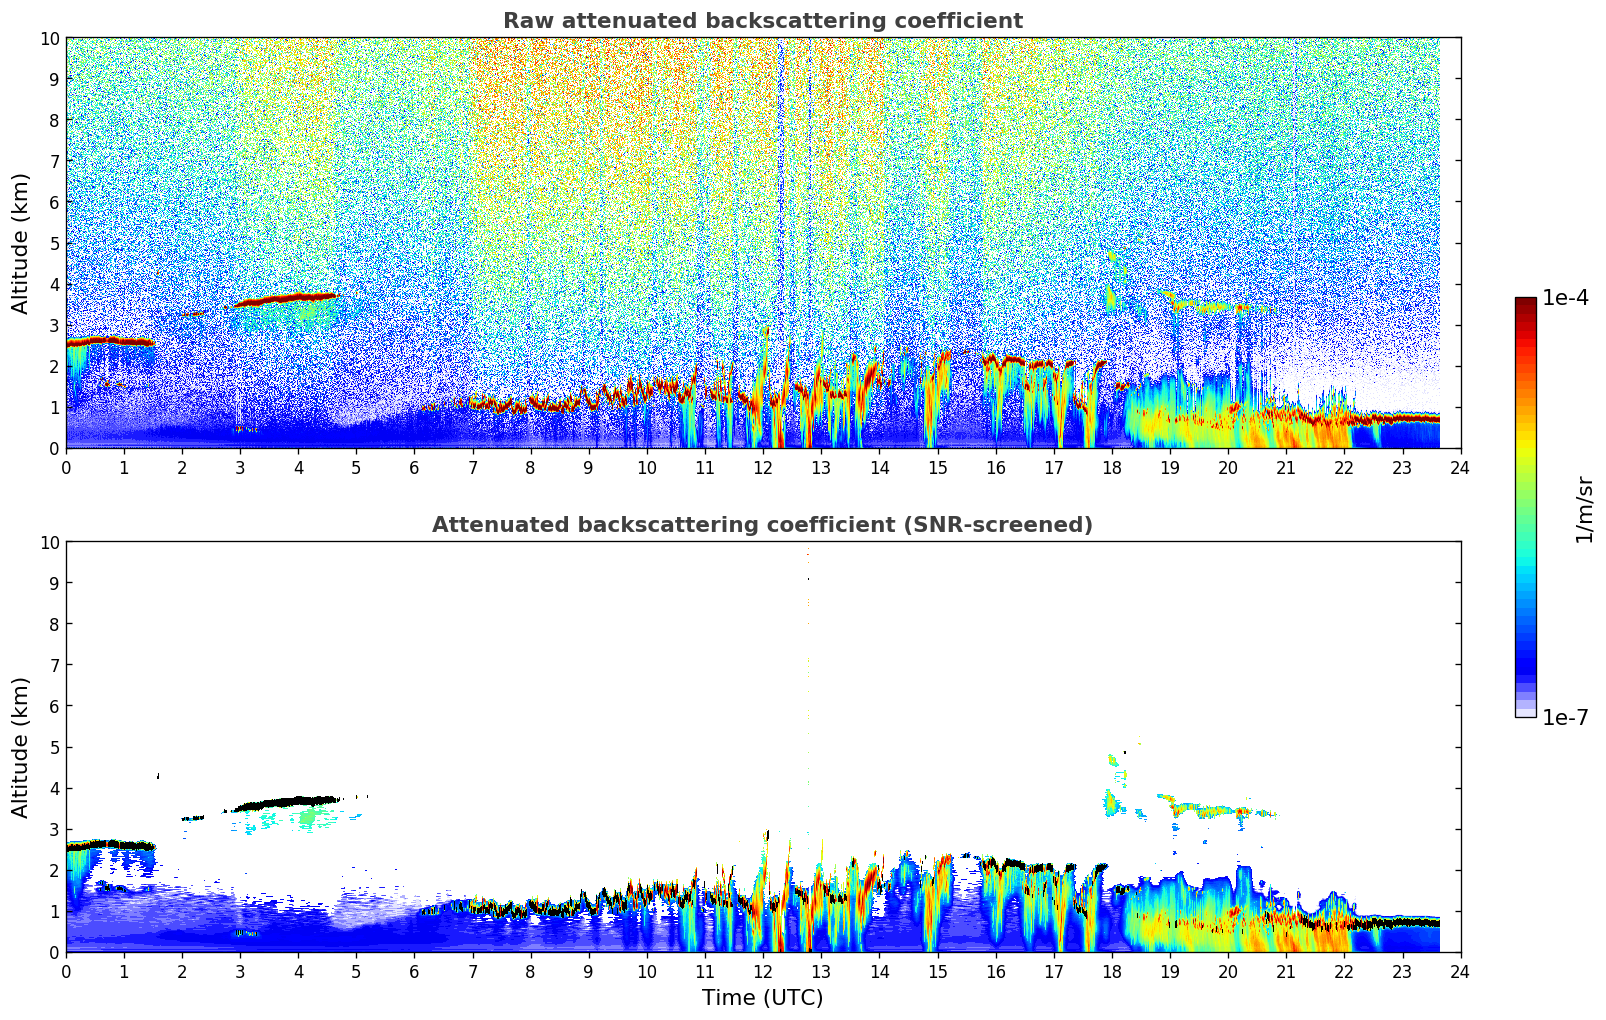The image size is (1606, 1020).
Task: Click time tick '24' under the upper plot
Action: tap(1460, 467)
